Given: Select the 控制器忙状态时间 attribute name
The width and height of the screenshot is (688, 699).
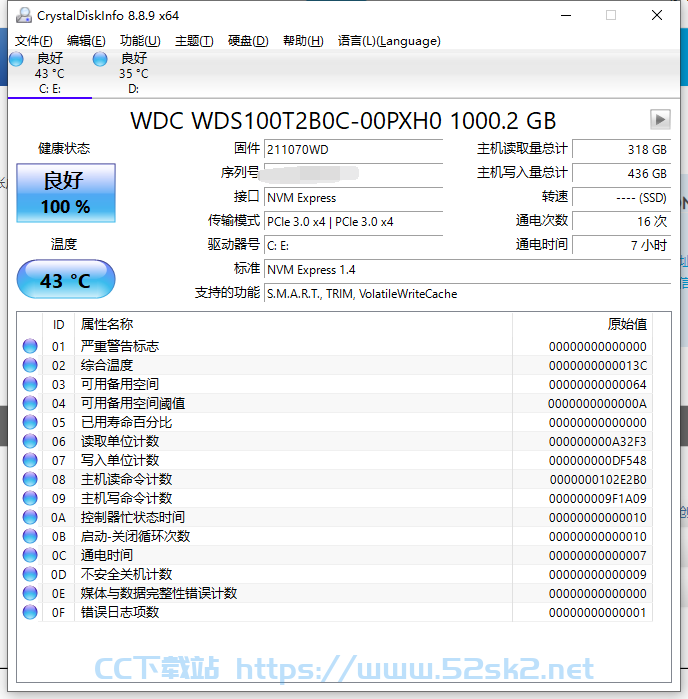Looking at the screenshot, I should (133, 517).
